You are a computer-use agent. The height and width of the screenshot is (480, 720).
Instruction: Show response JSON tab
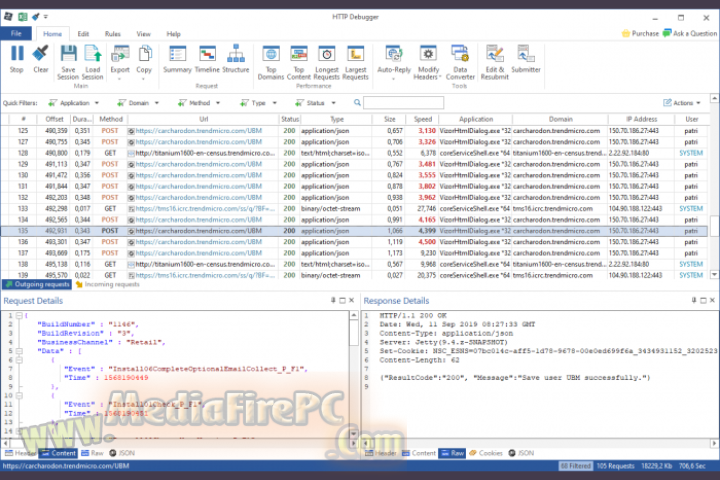522,453
